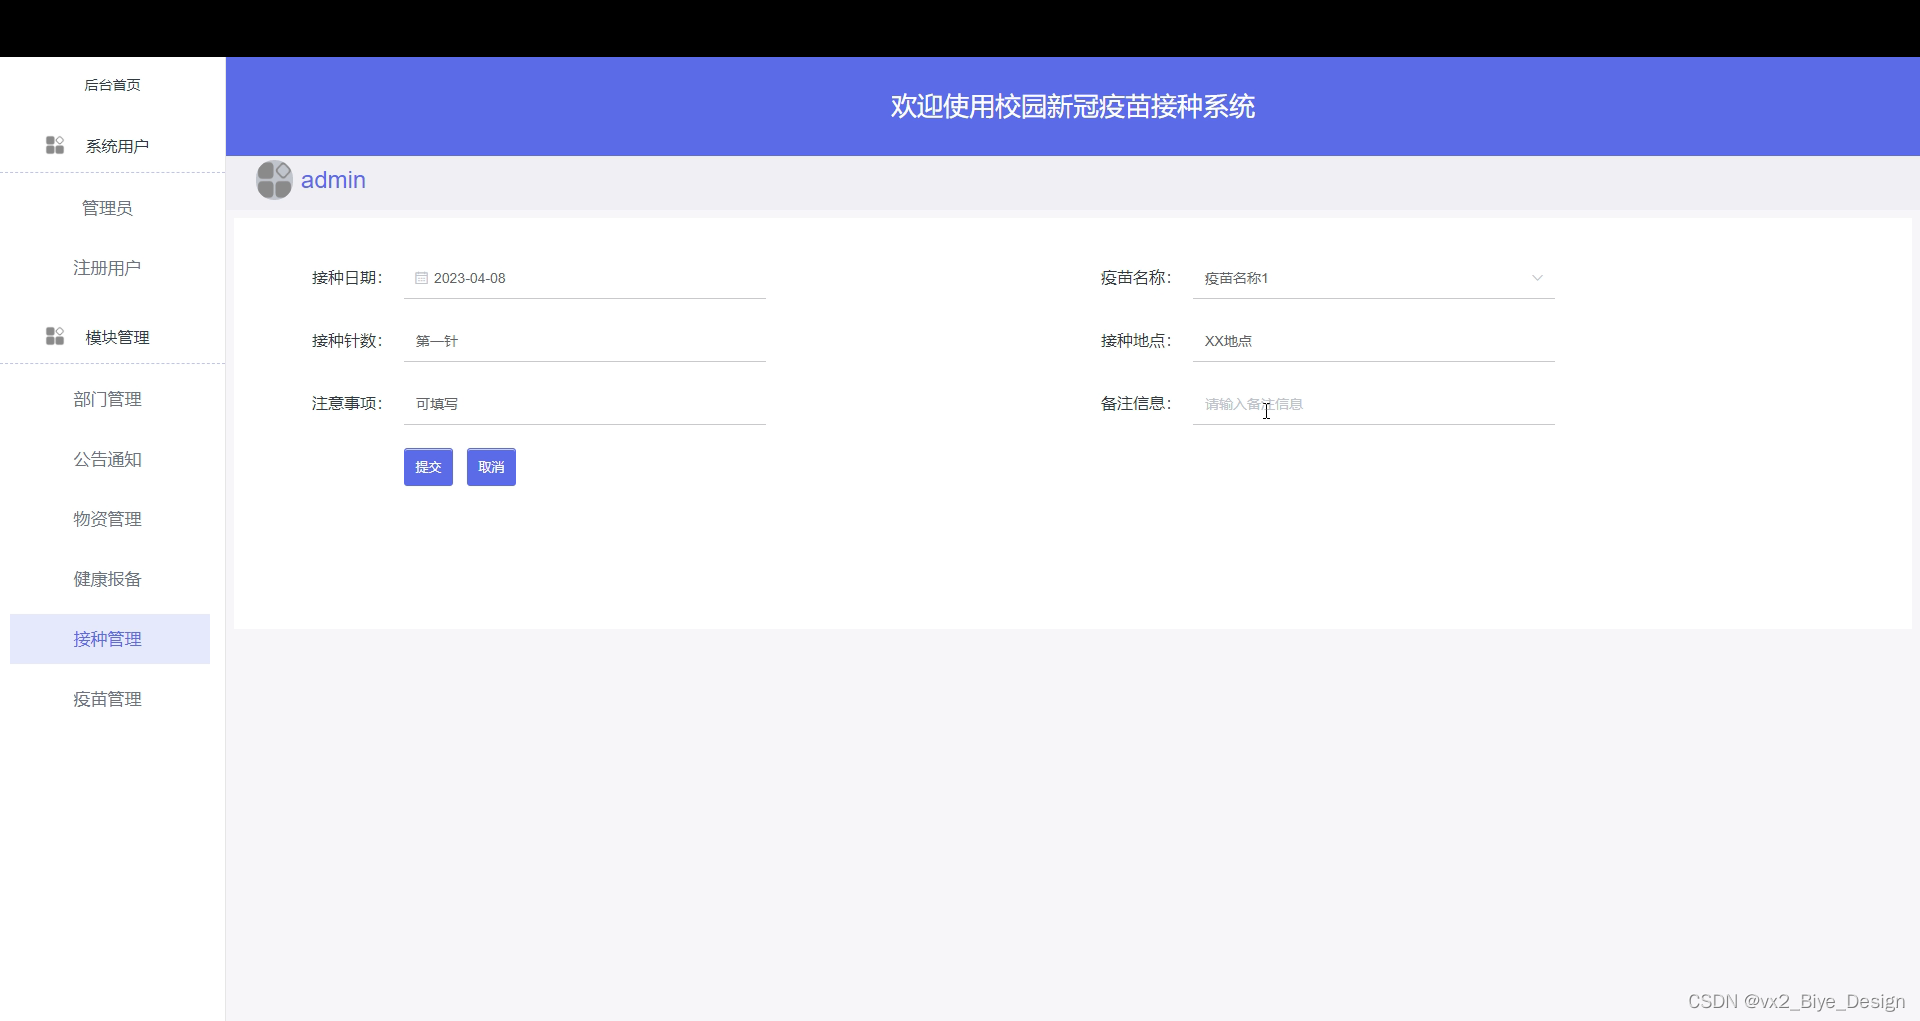Image resolution: width=1920 pixels, height=1021 pixels.
Task: Click the 欢迎使用校园新冠疫苗接种系统 title
Action: (1072, 106)
